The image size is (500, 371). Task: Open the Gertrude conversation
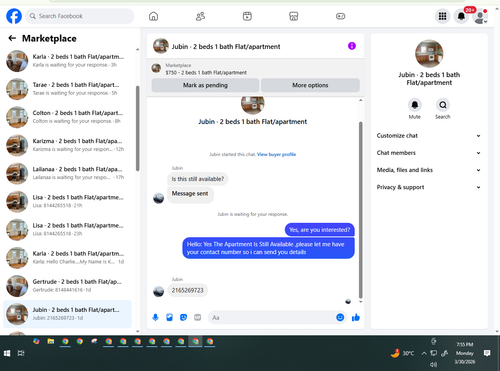tap(68, 286)
